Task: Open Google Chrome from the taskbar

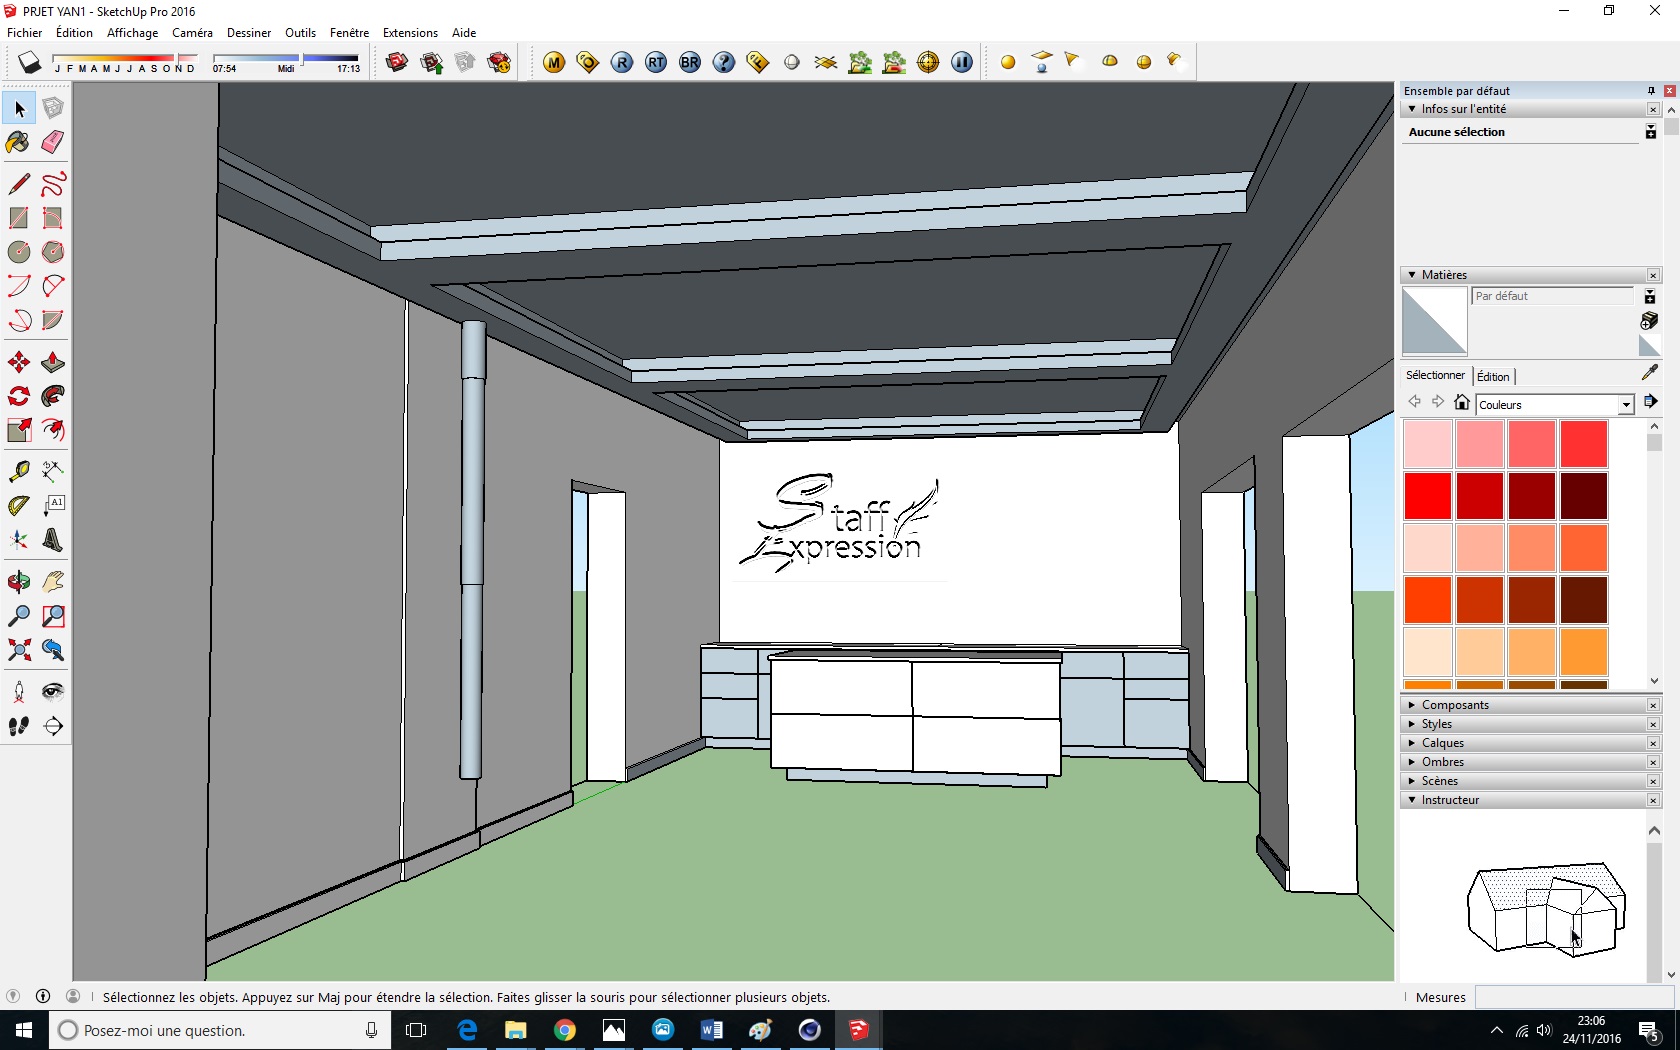Action: [x=565, y=1030]
